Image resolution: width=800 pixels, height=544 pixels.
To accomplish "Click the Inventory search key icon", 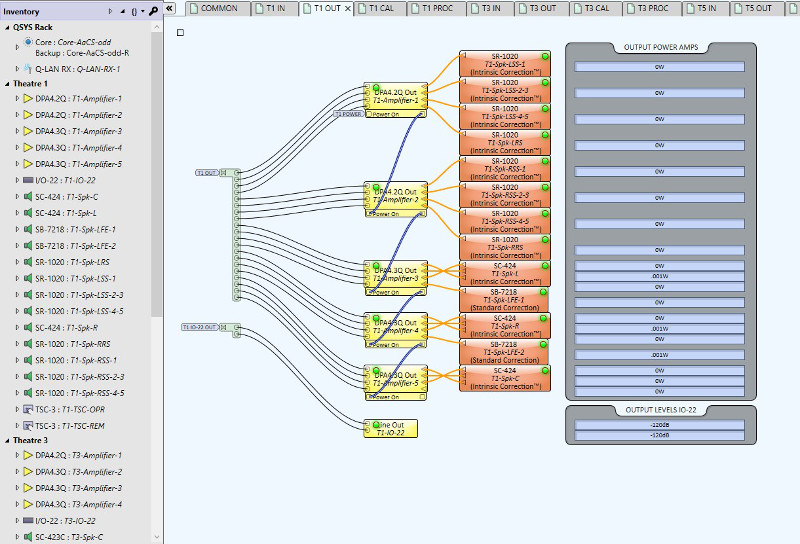I will [153, 11].
